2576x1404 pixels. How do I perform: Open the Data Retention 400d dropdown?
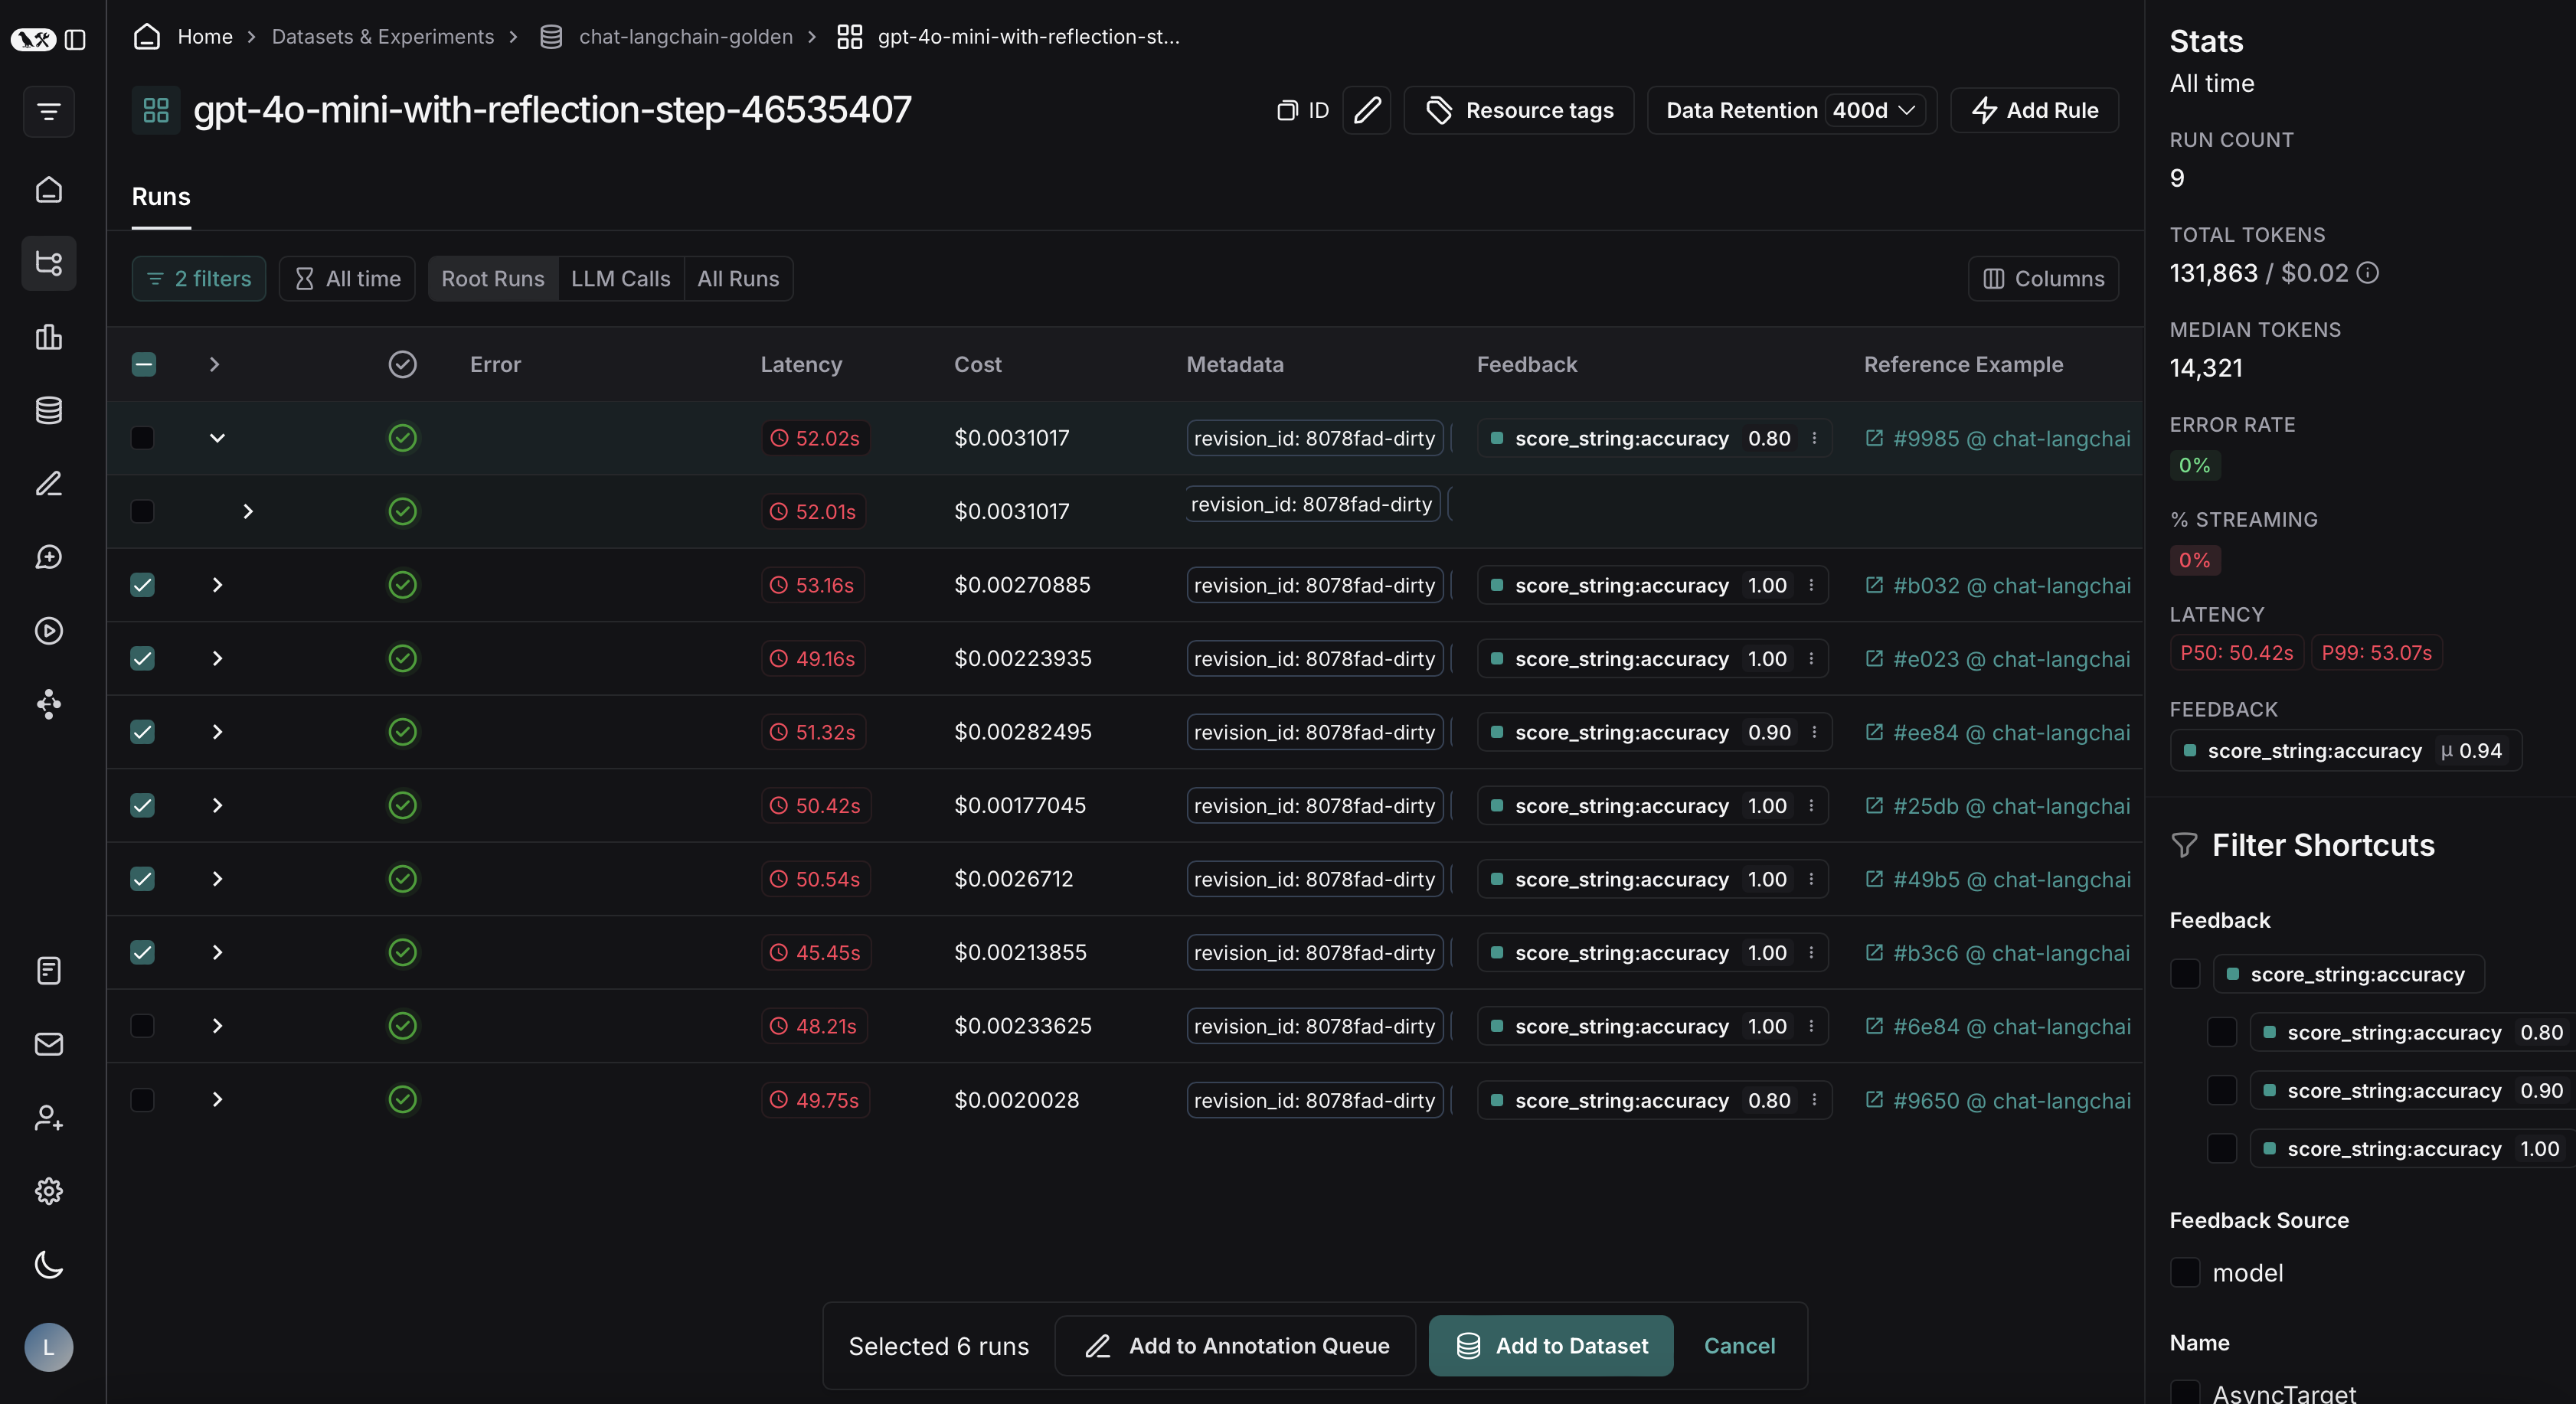[1873, 110]
